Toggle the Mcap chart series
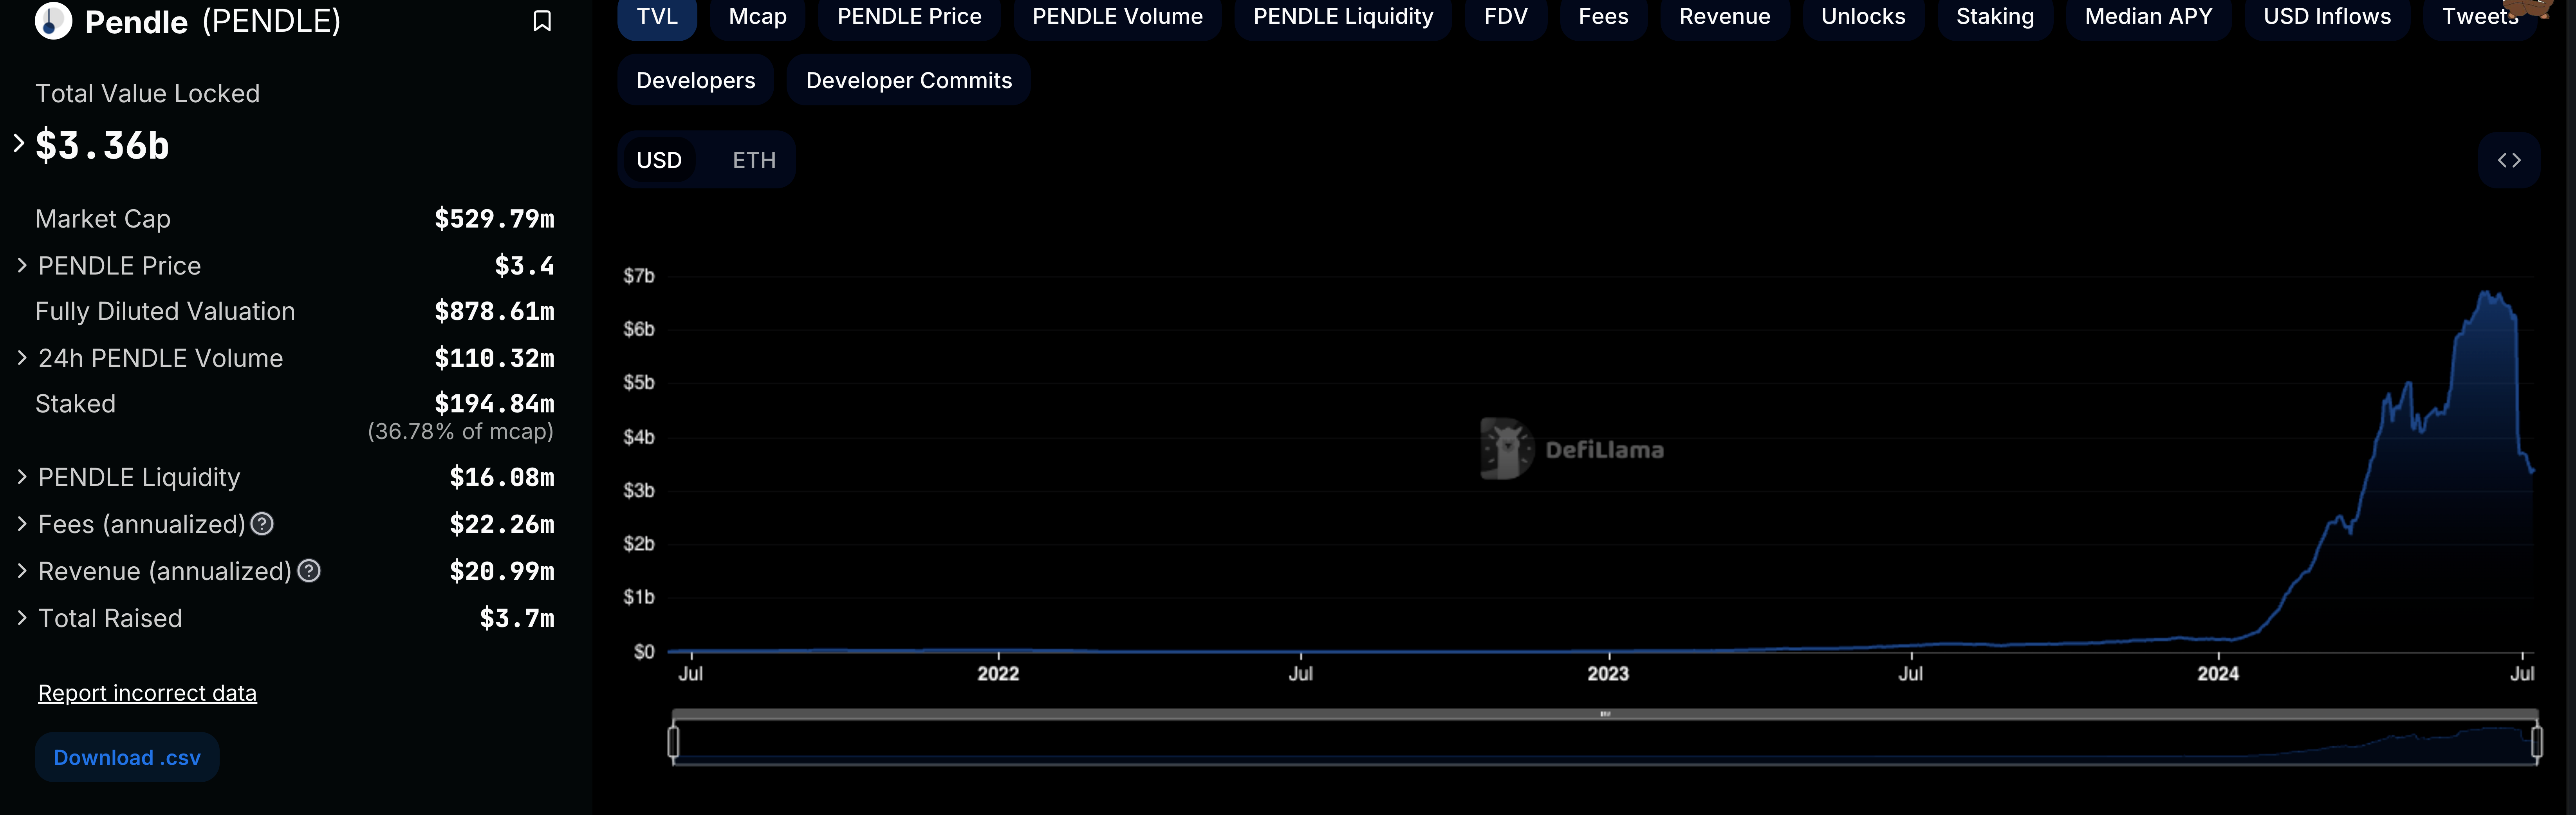This screenshot has width=2576, height=815. tap(757, 17)
